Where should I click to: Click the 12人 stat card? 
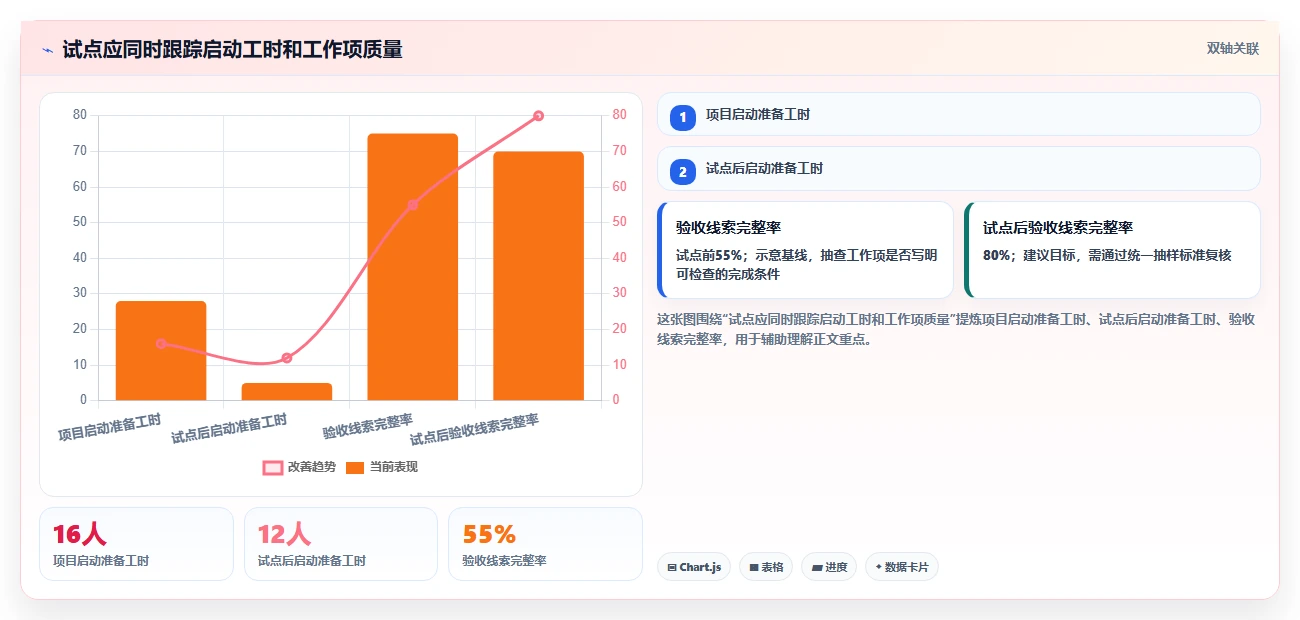point(341,544)
